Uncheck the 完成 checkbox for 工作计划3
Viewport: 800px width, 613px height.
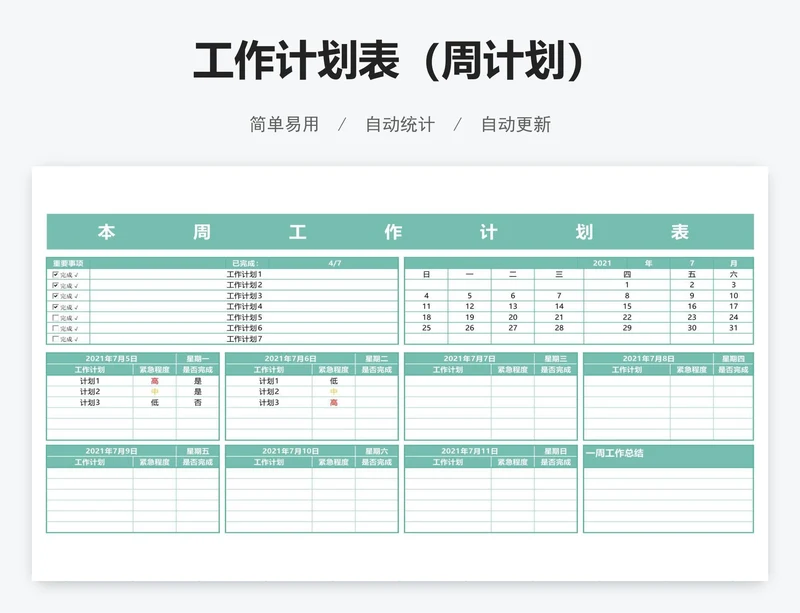(56, 296)
